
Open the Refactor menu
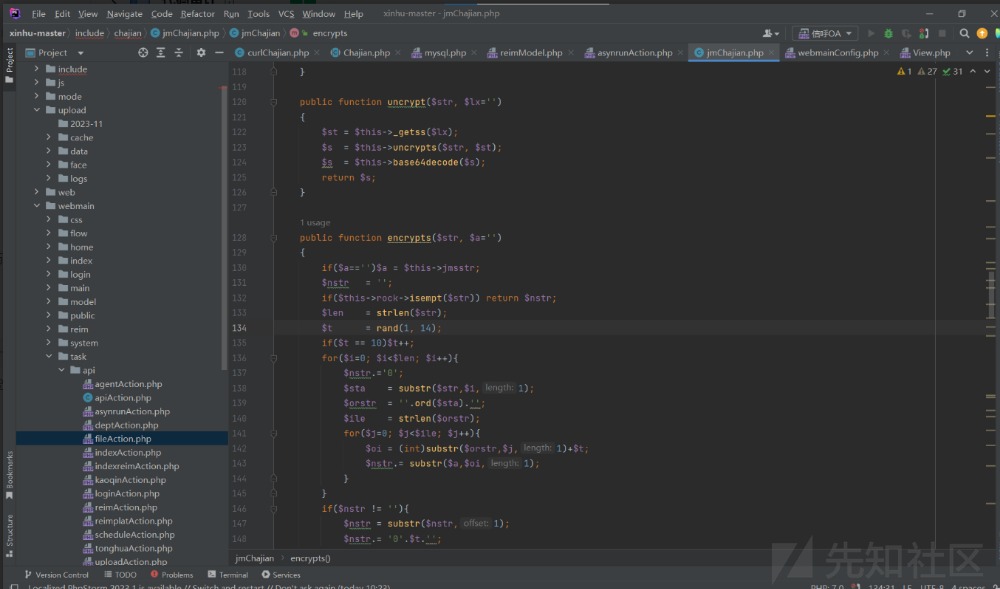coord(197,14)
